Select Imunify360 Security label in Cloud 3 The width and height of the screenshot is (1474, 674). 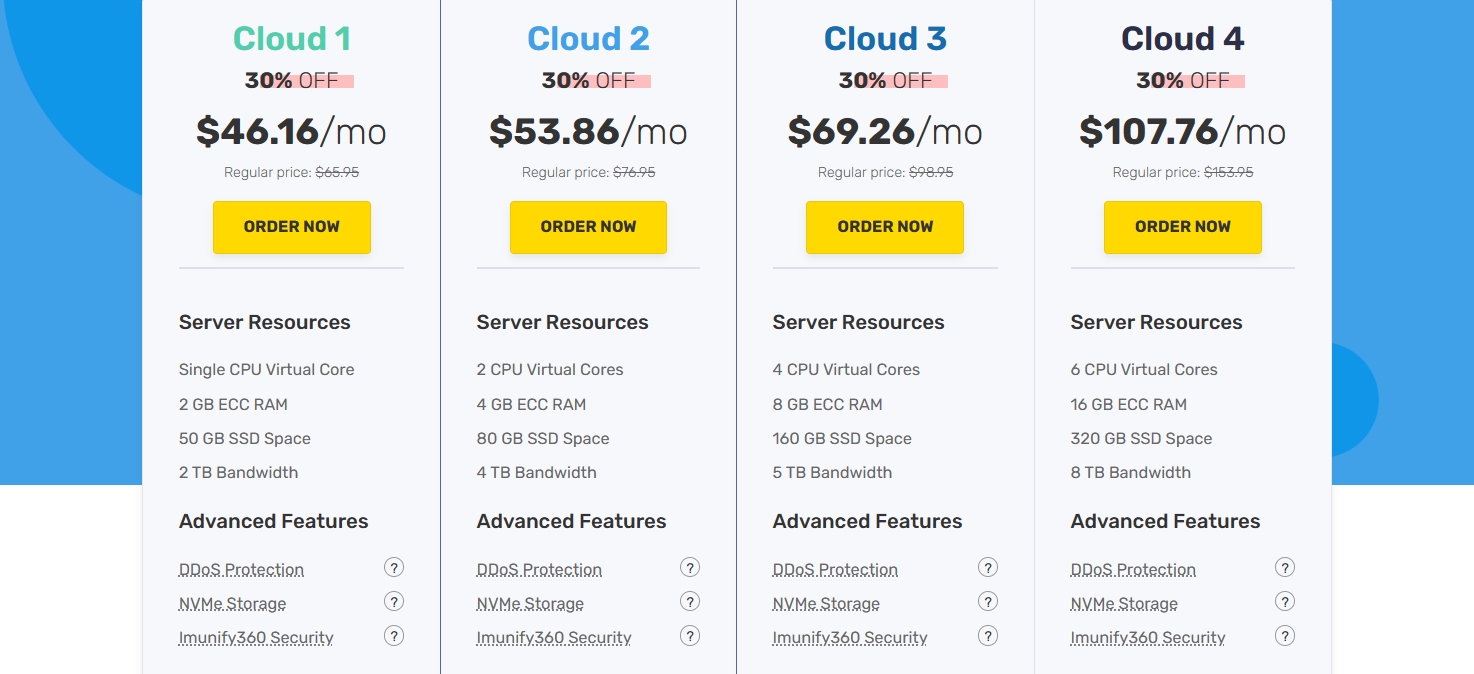pyautogui.click(x=850, y=638)
